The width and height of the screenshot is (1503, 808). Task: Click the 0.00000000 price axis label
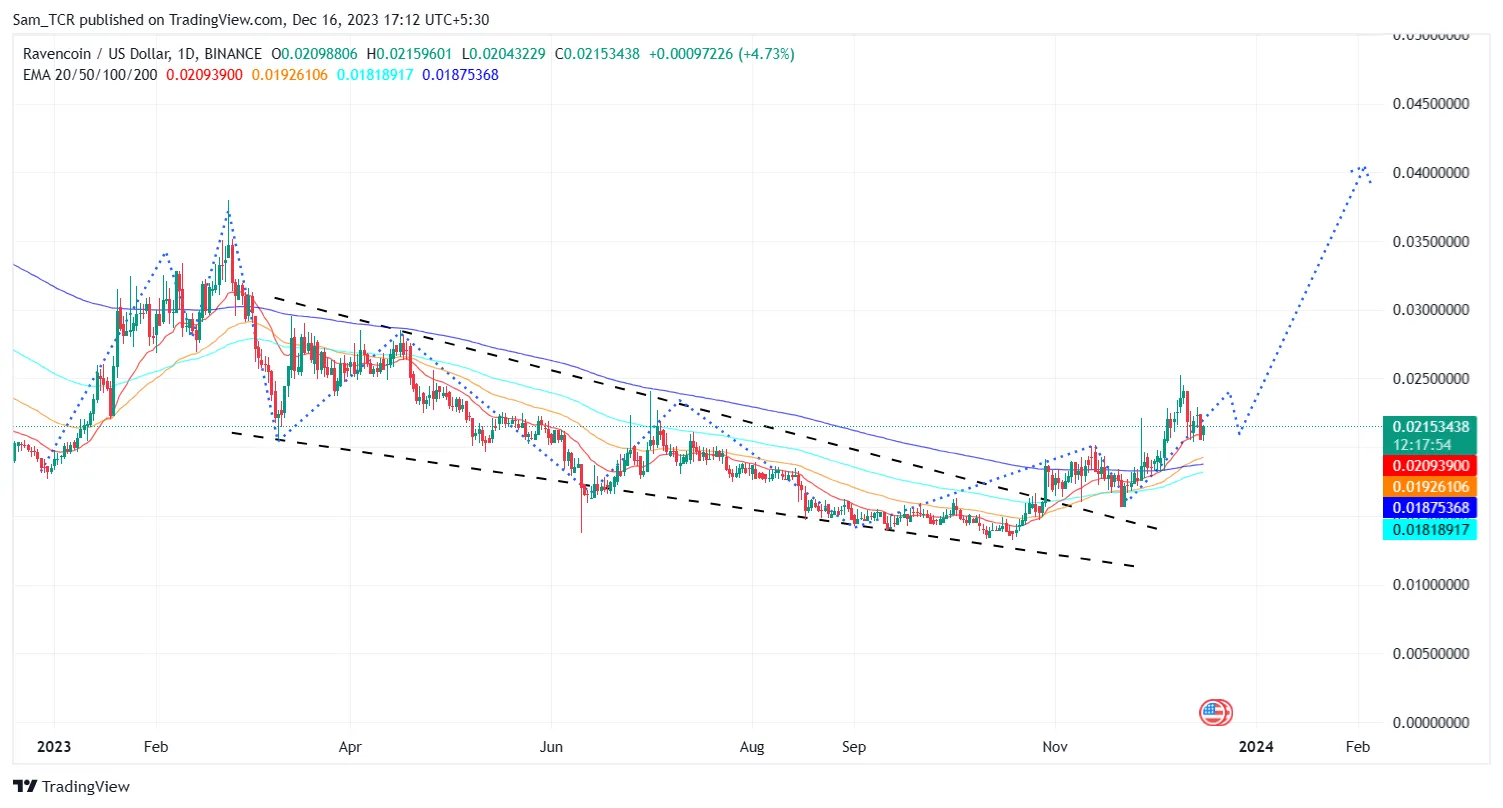(x=1430, y=722)
